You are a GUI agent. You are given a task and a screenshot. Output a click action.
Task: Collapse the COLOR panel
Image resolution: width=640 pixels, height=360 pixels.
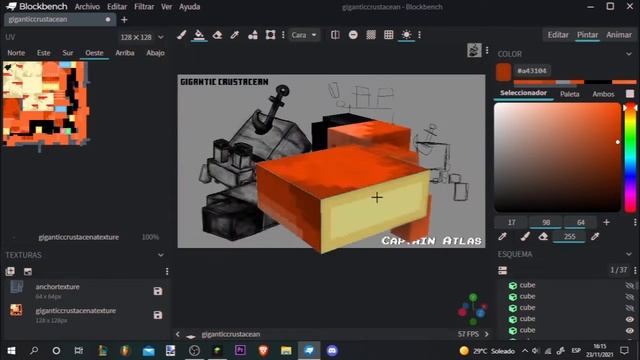pos(629,54)
